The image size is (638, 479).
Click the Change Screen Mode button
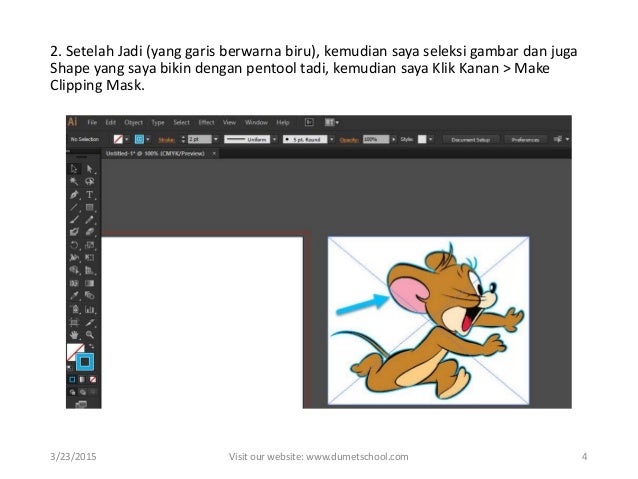[x=81, y=404]
